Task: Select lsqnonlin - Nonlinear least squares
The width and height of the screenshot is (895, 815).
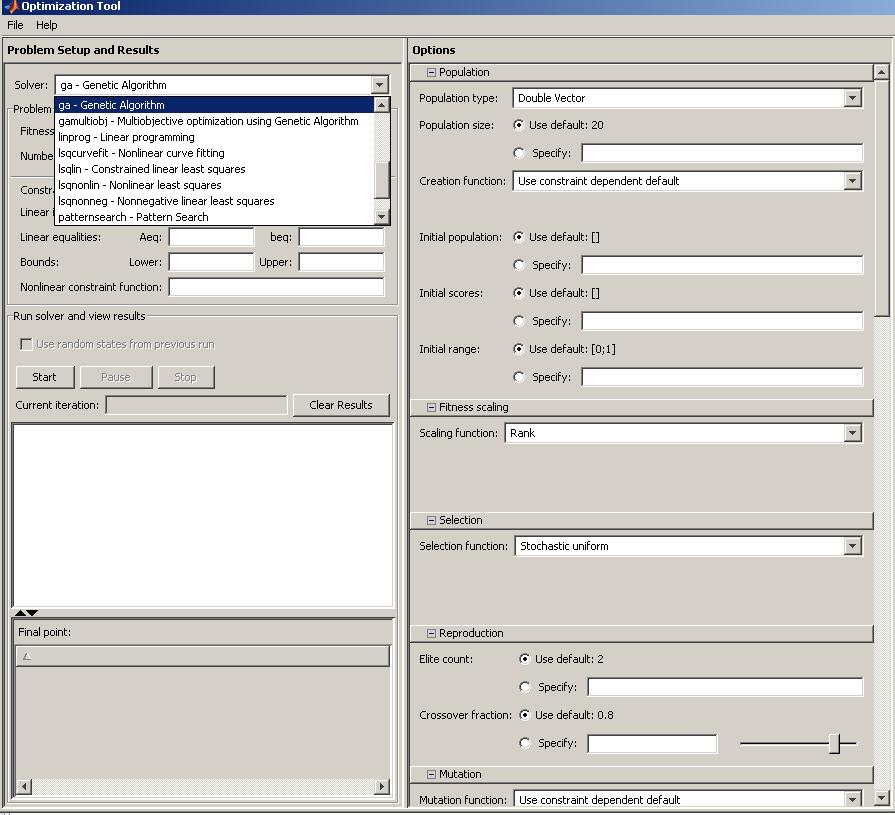Action: tap(214, 185)
